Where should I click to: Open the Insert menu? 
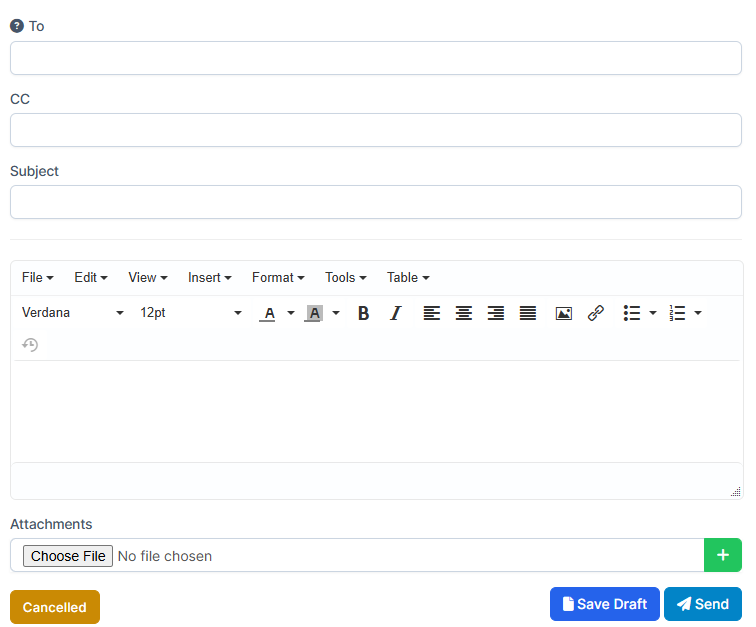click(x=209, y=277)
